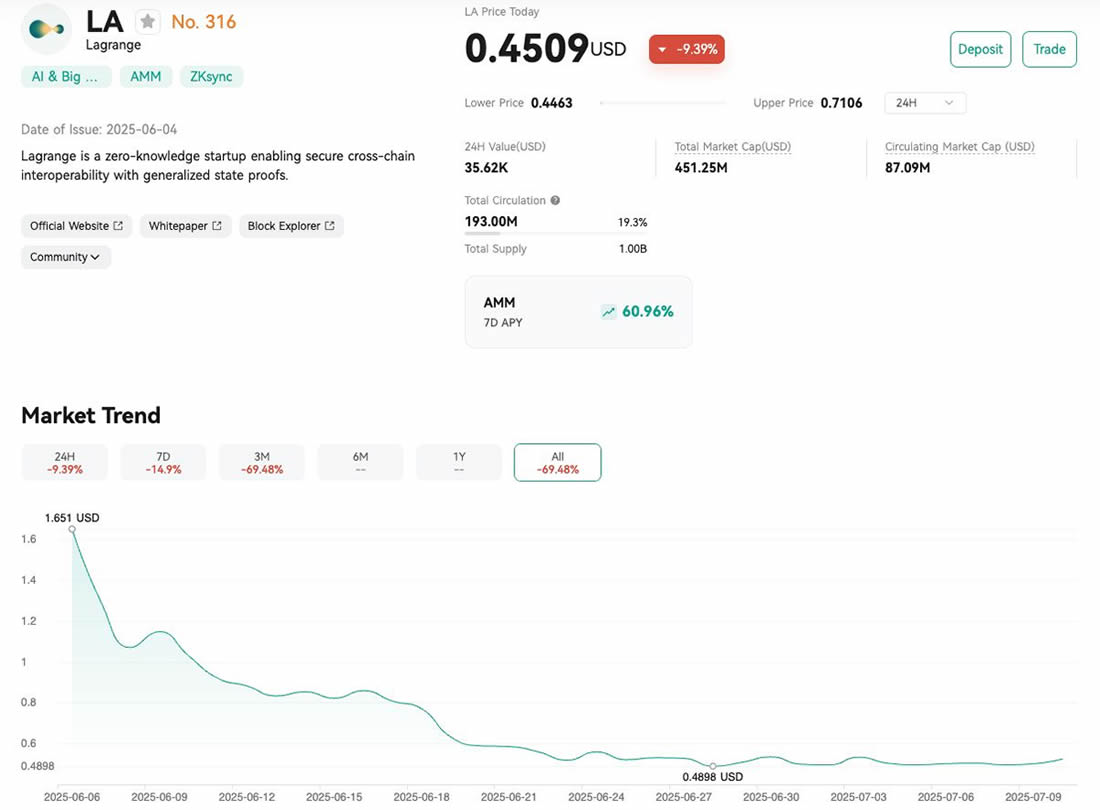This screenshot has width=1100, height=810.
Task: Select the 3M market trend tab
Action: pyautogui.click(x=262, y=462)
